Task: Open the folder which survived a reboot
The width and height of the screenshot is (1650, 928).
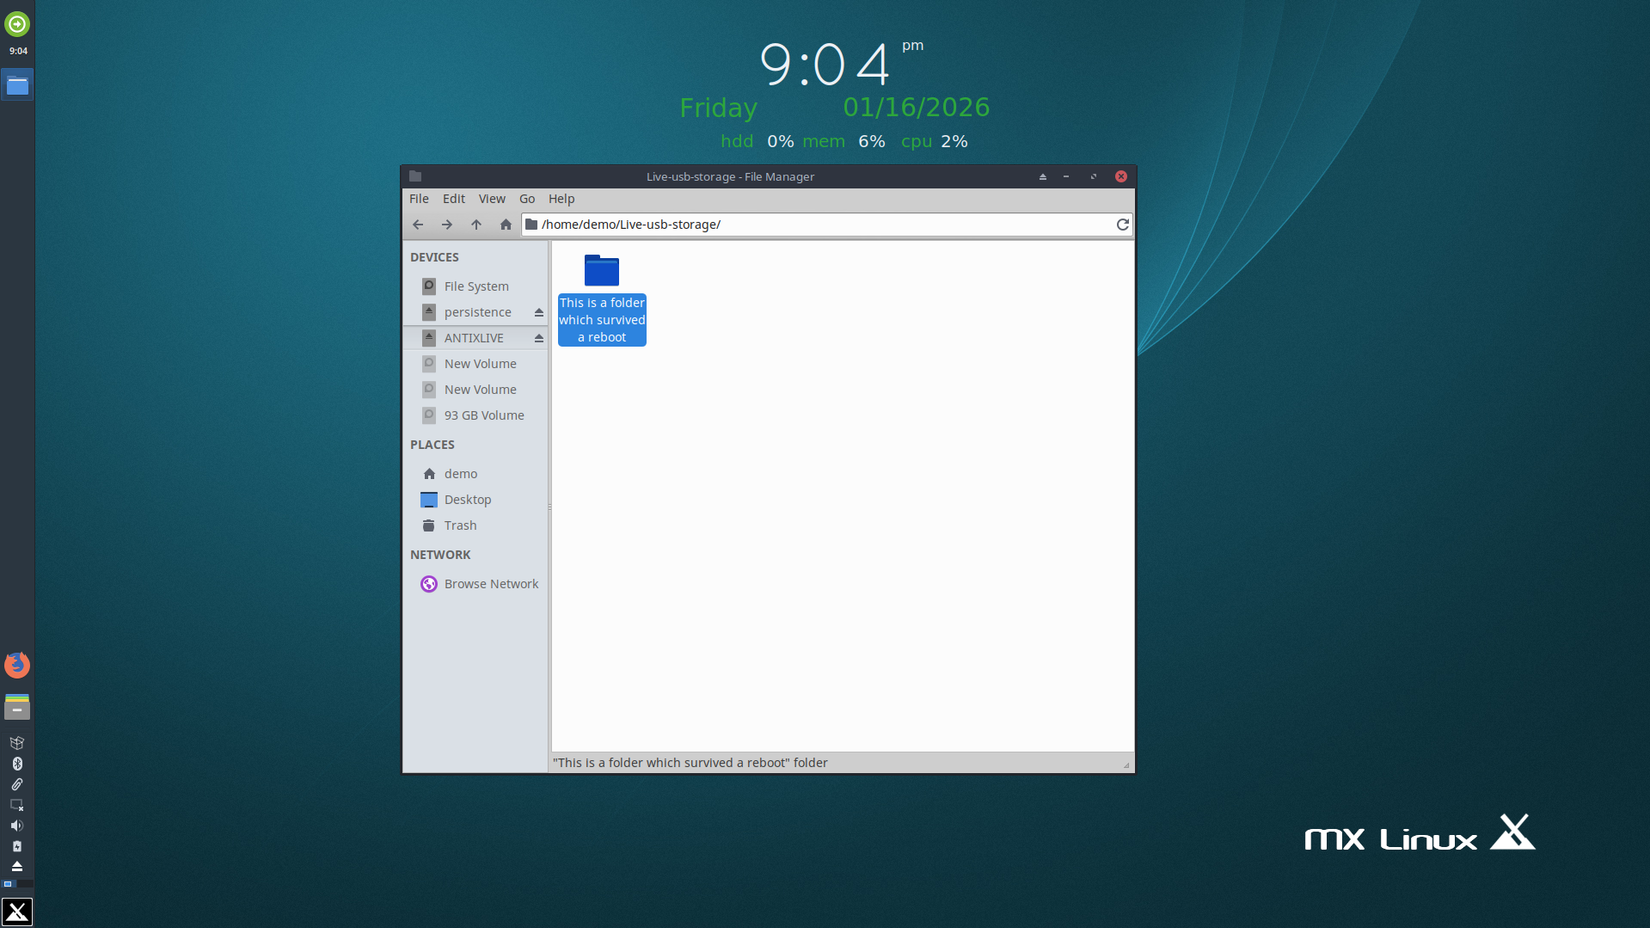Action: pos(601,270)
